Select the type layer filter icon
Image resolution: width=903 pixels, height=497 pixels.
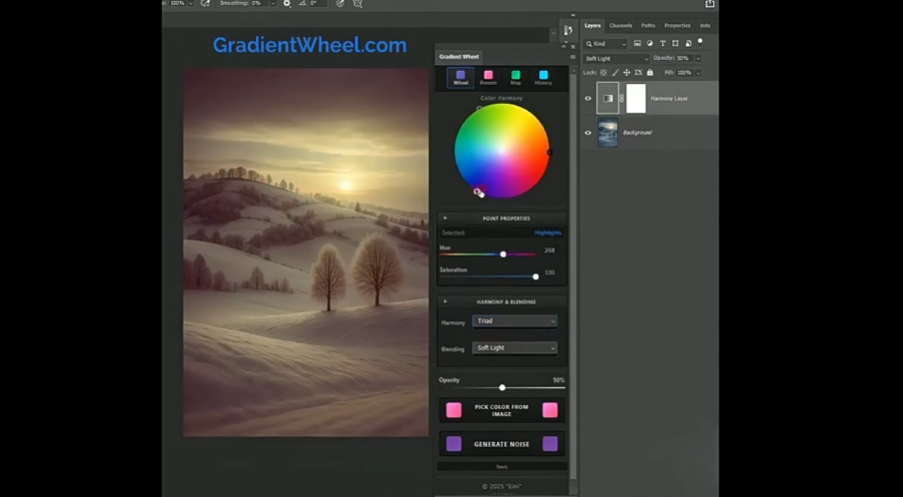point(662,44)
